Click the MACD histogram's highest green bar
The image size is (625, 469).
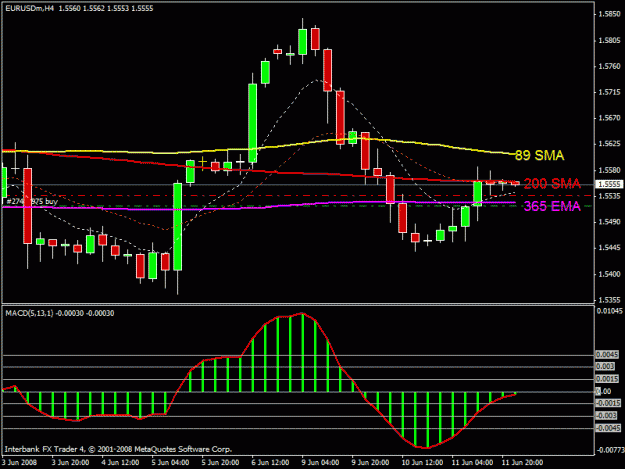tap(303, 353)
